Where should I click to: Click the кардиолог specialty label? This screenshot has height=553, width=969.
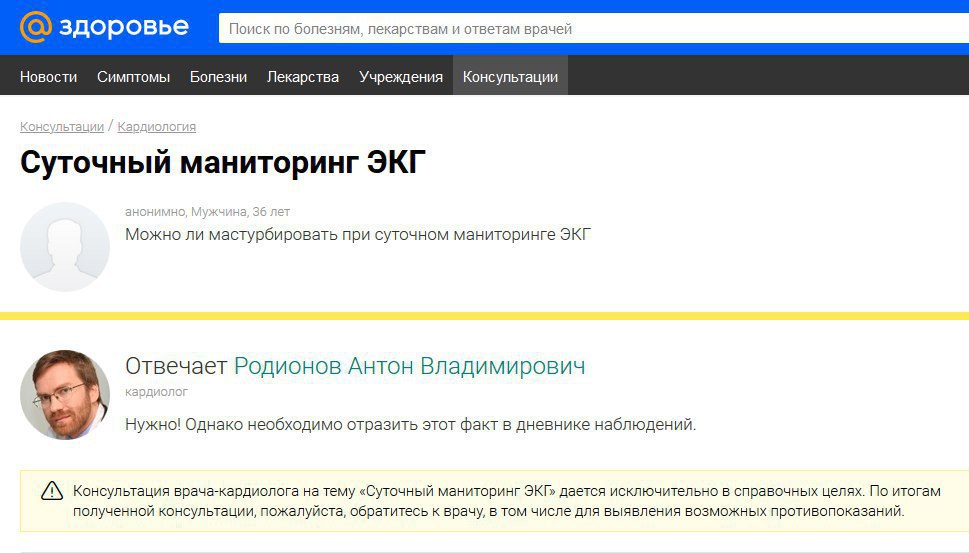point(156,392)
